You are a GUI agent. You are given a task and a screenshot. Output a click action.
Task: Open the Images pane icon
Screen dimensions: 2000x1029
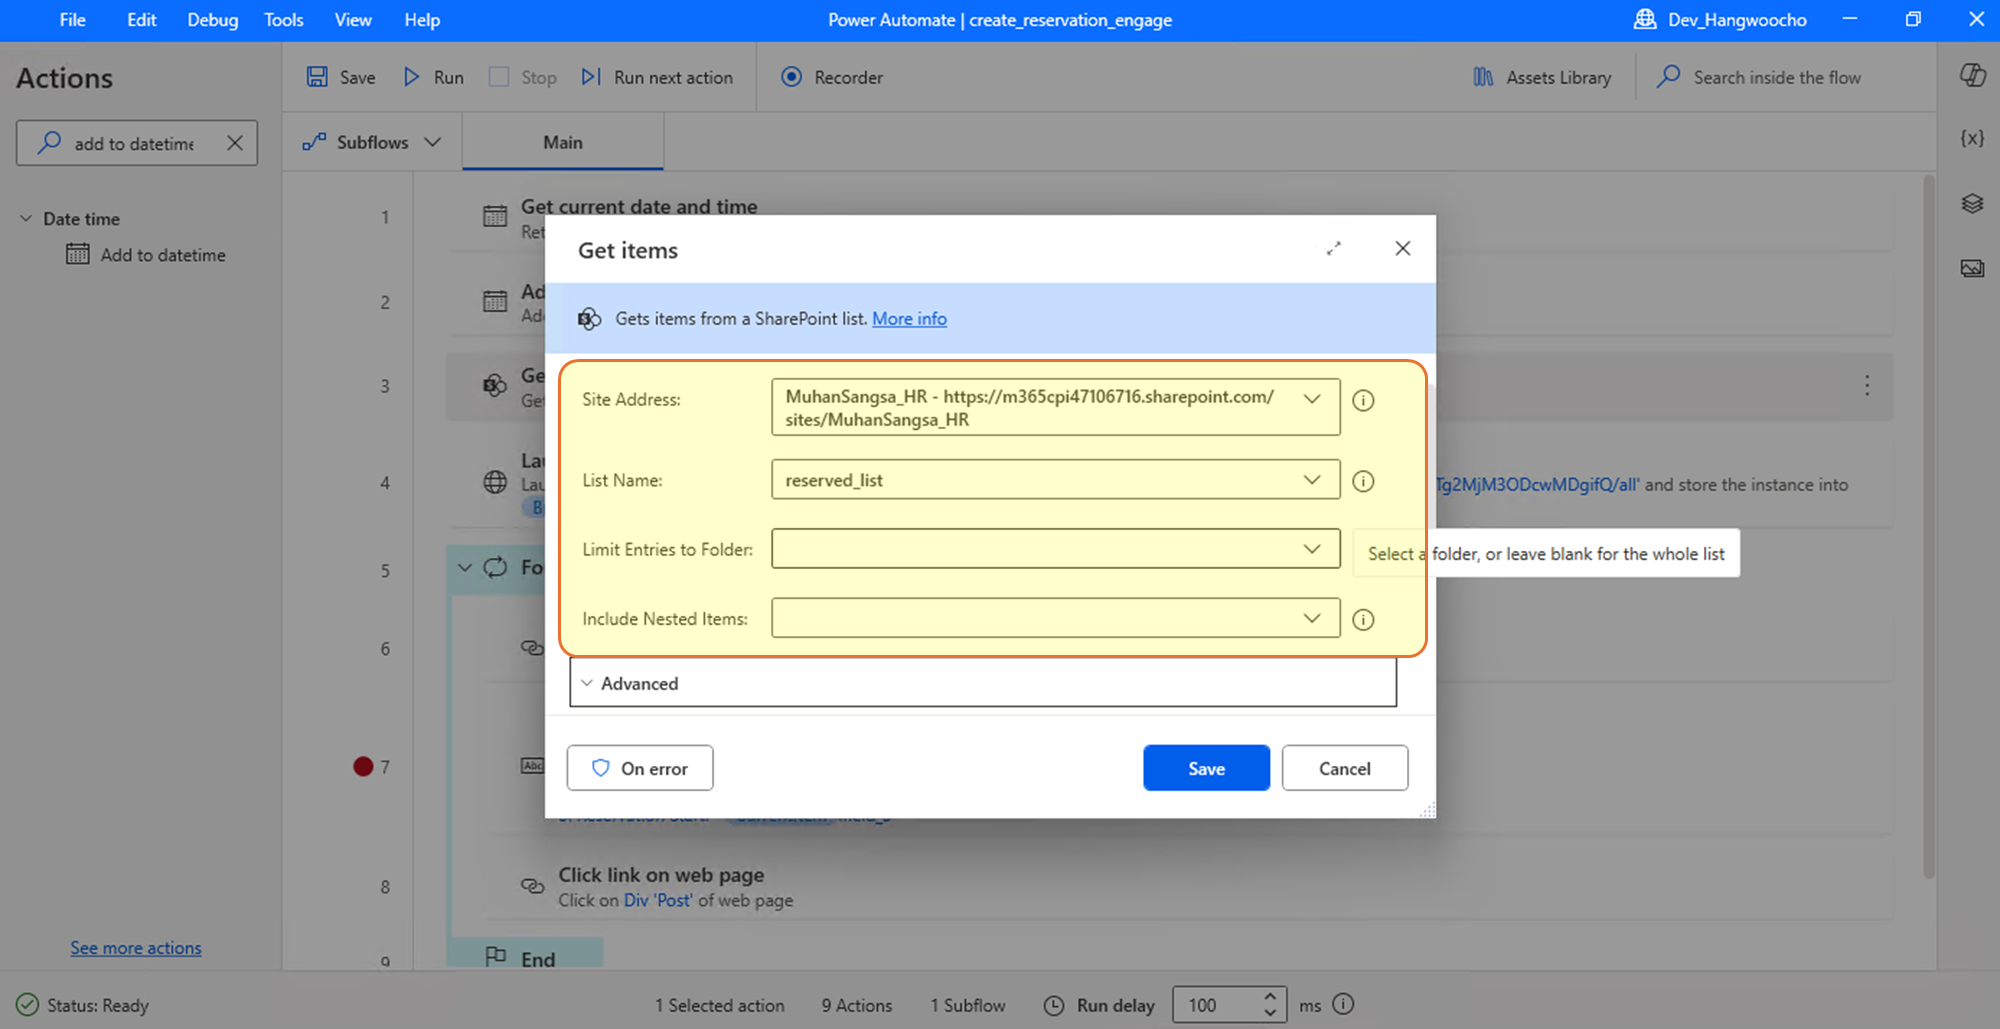[1972, 269]
